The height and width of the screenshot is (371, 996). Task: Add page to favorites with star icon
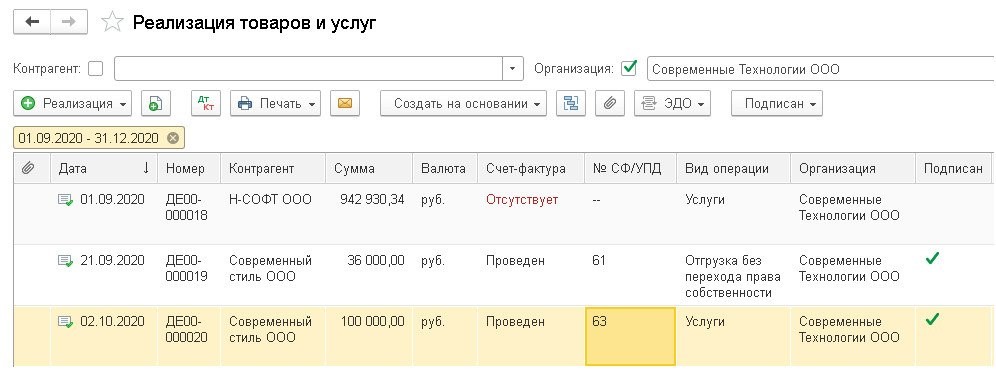[112, 23]
